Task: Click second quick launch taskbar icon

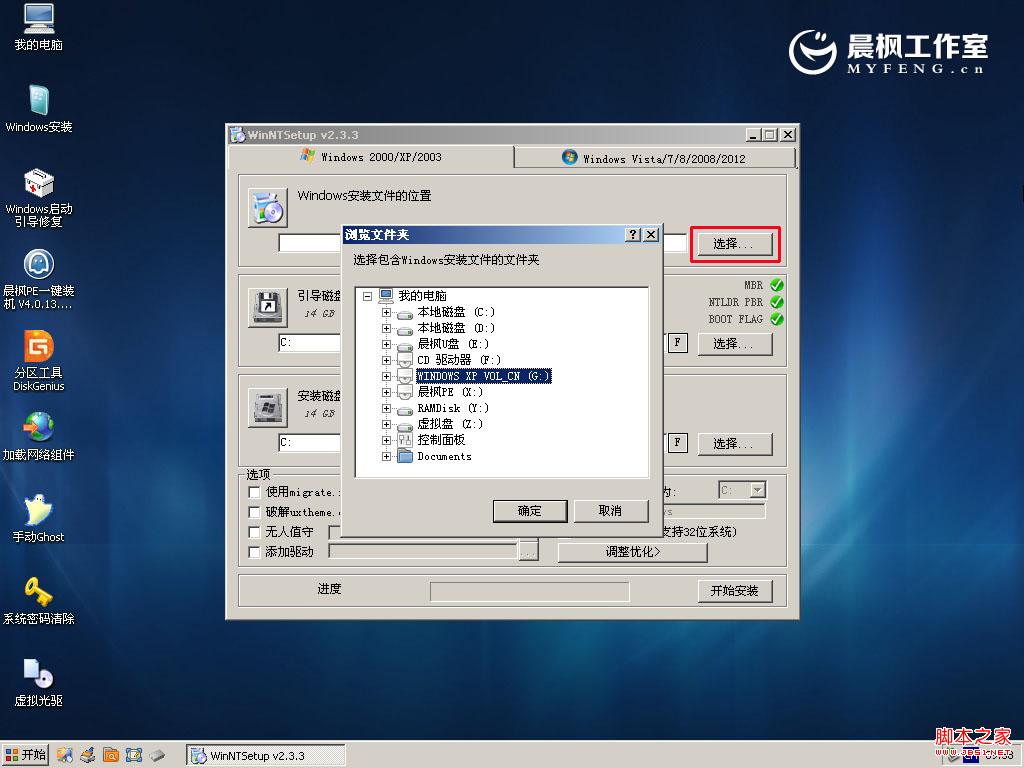Action: (x=88, y=756)
